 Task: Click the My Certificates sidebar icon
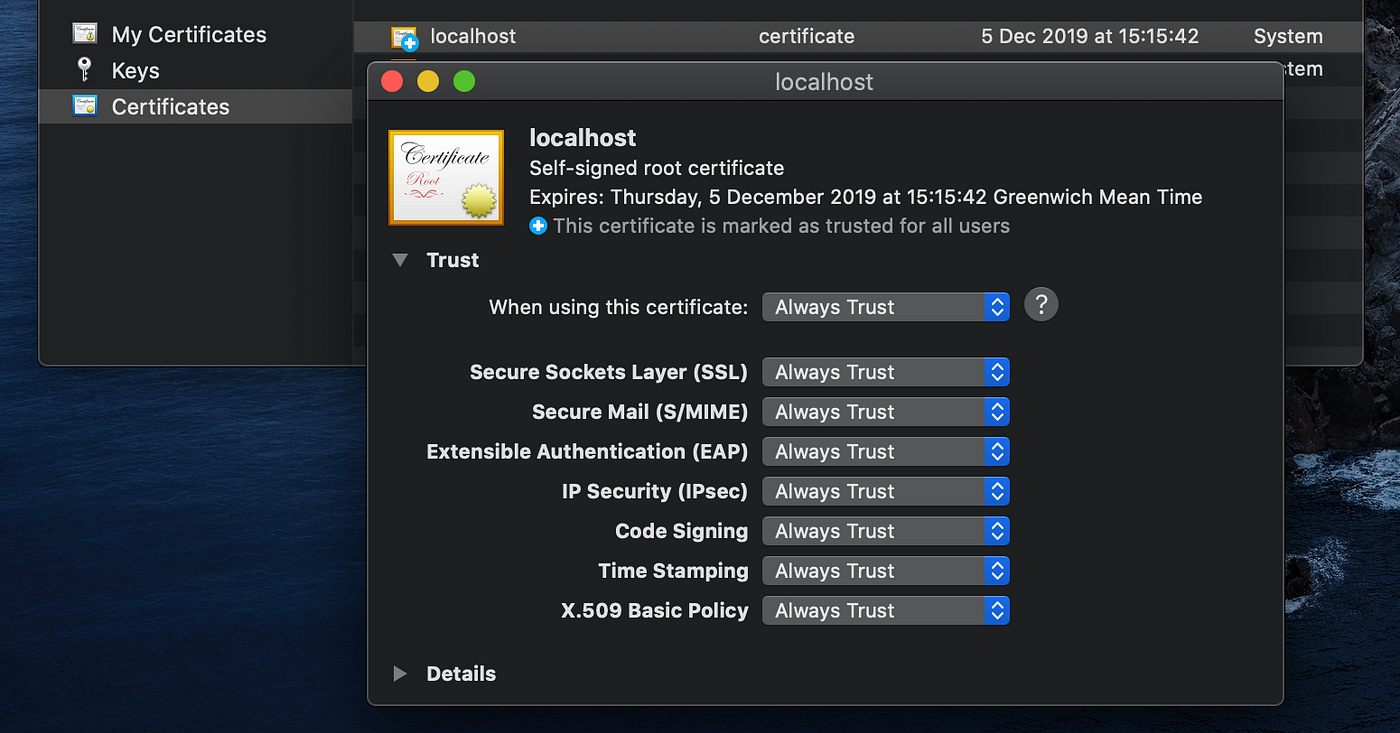(85, 34)
